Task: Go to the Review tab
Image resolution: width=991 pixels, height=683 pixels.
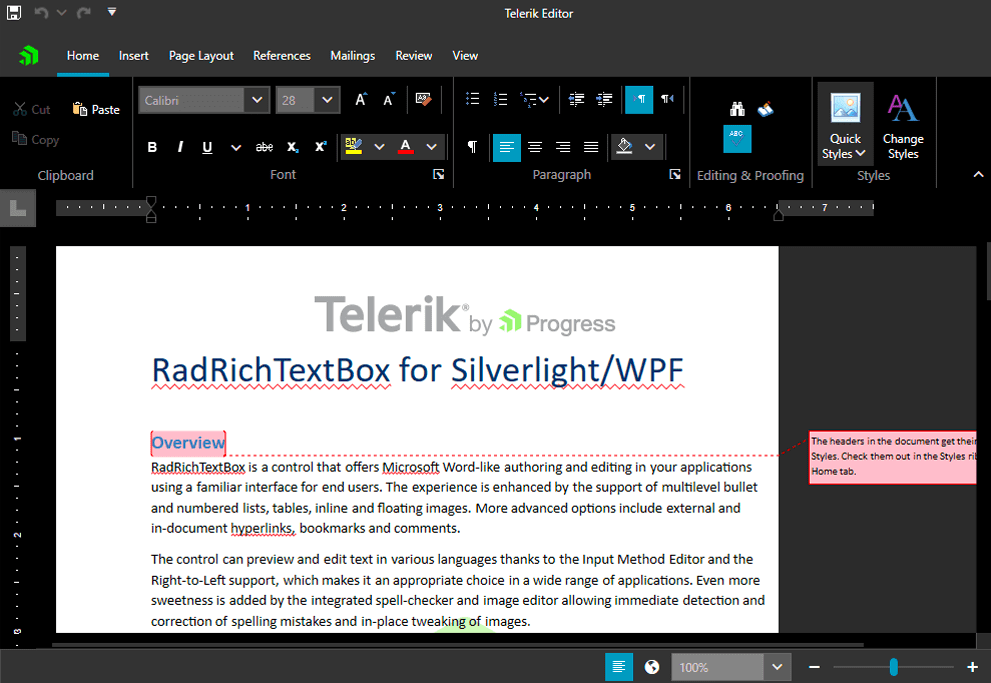Action: click(414, 56)
